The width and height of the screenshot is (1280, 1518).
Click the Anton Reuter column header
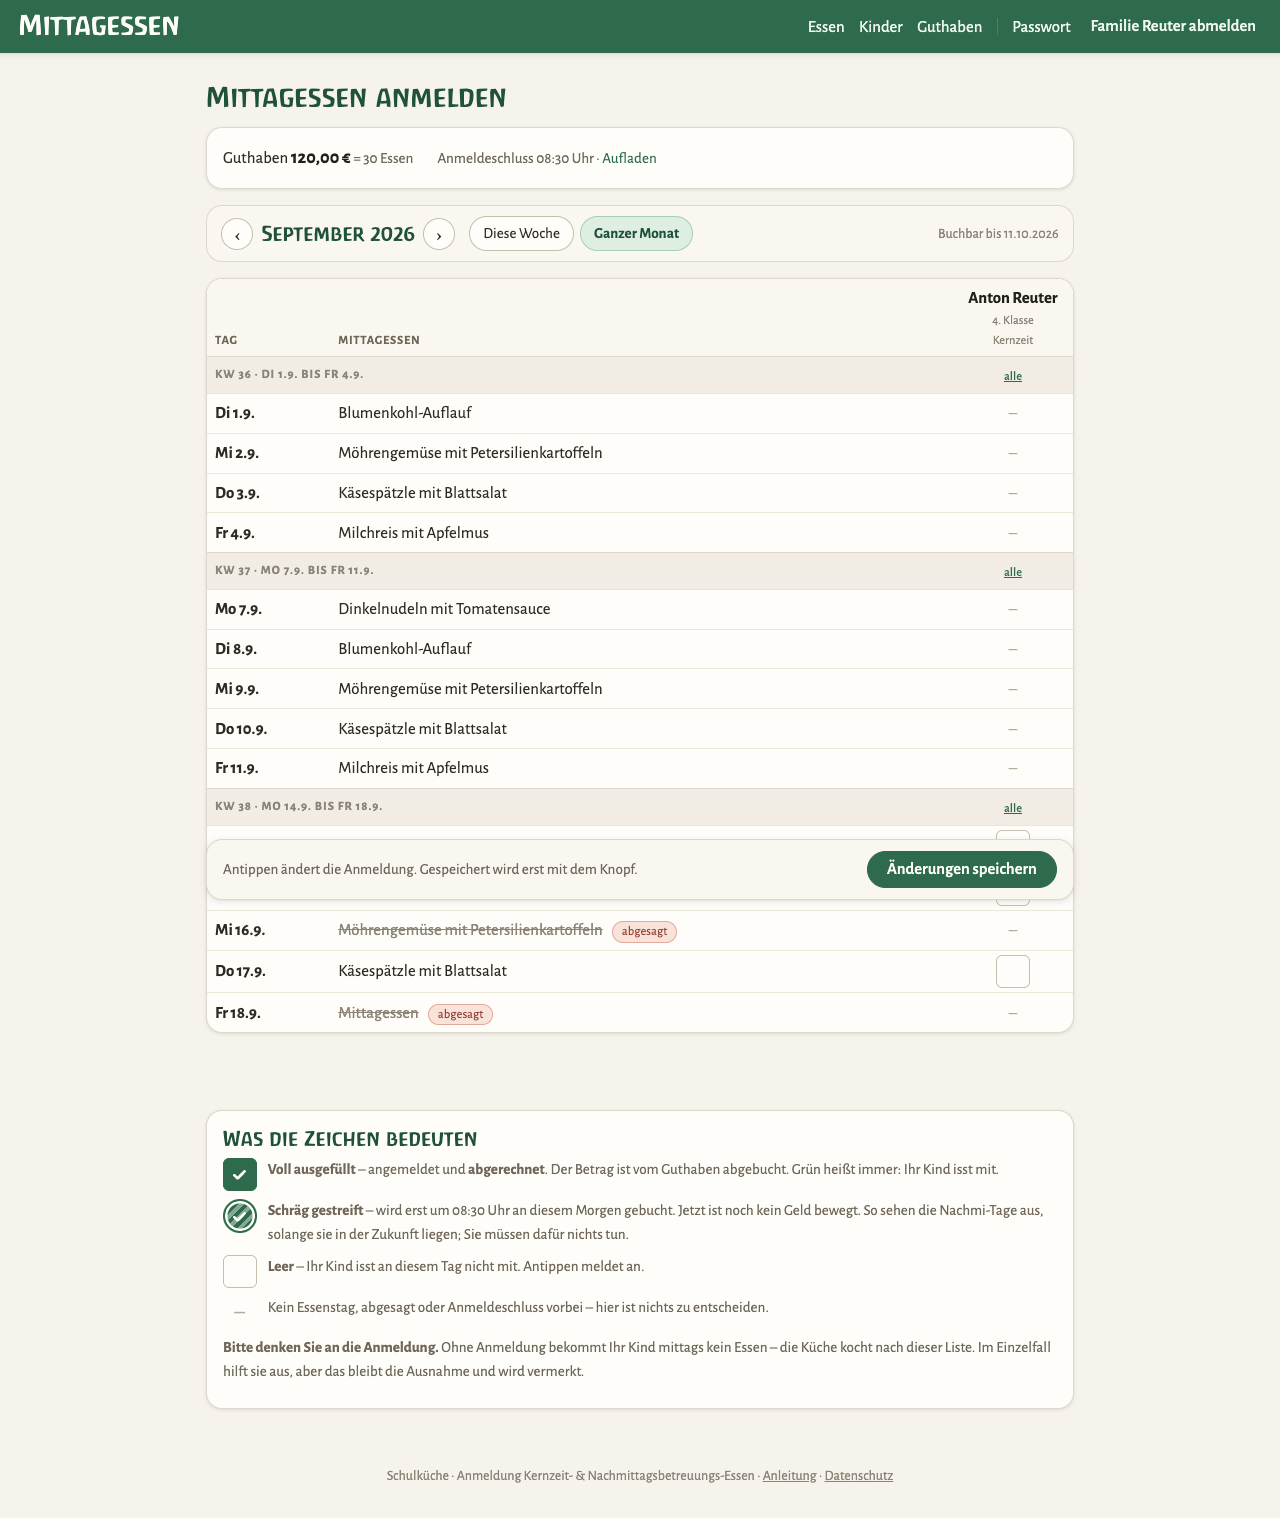click(1013, 298)
